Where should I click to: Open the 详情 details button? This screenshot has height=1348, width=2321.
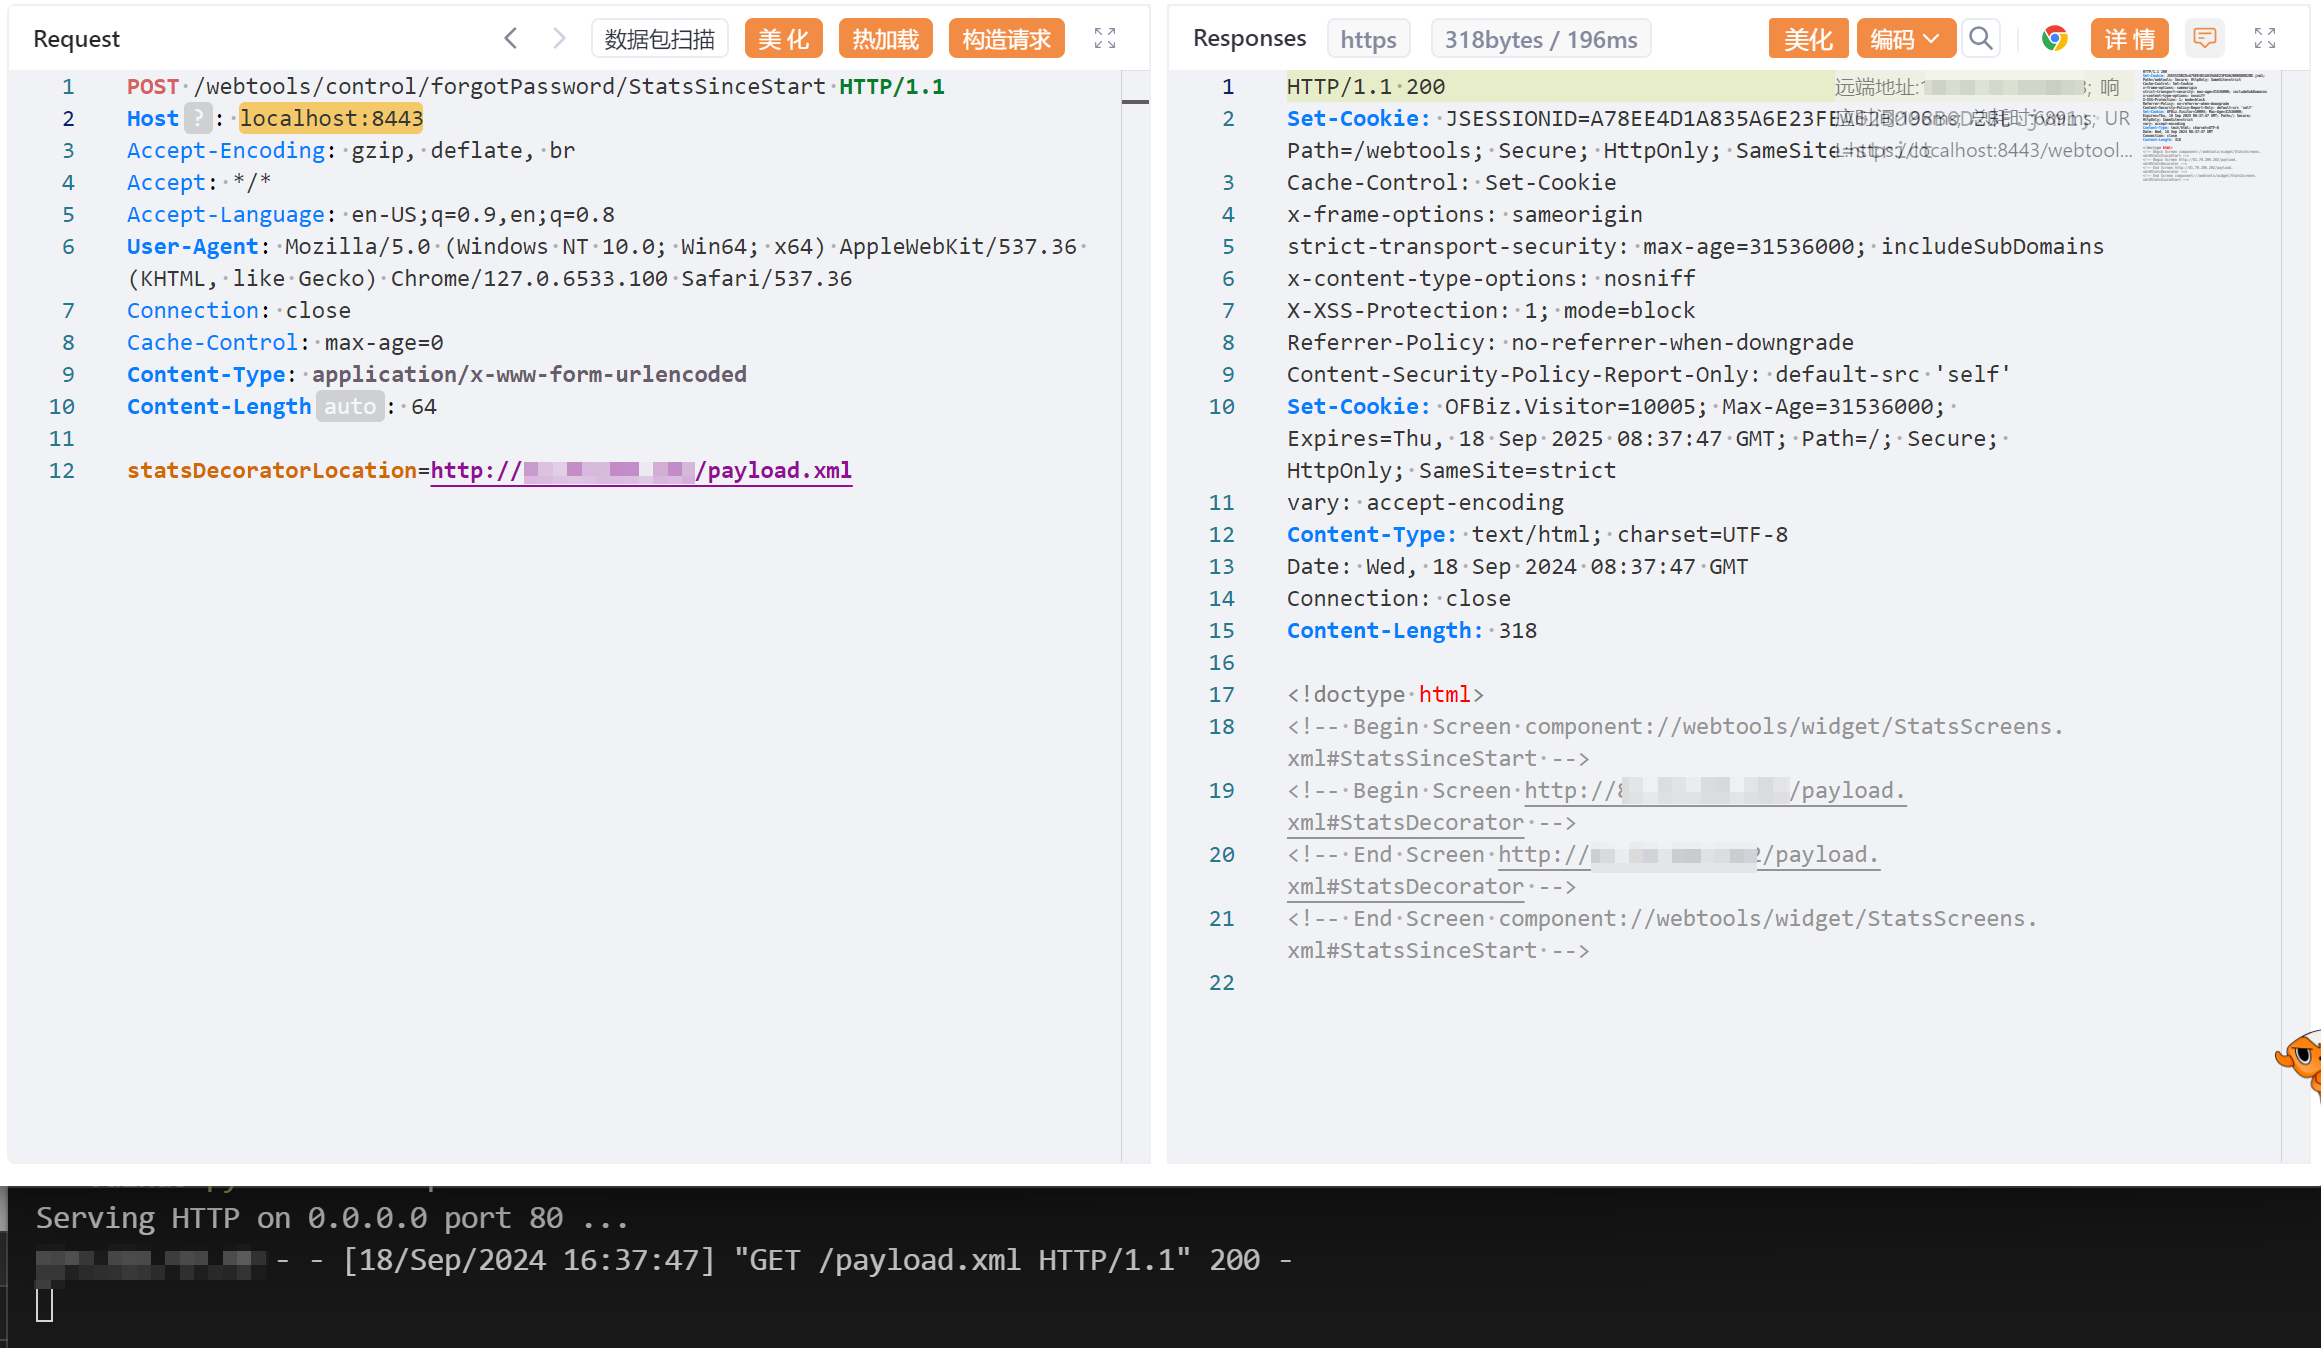(2129, 39)
